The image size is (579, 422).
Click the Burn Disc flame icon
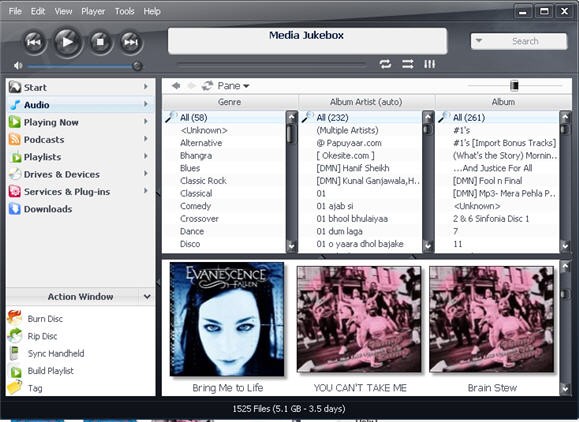(15, 318)
